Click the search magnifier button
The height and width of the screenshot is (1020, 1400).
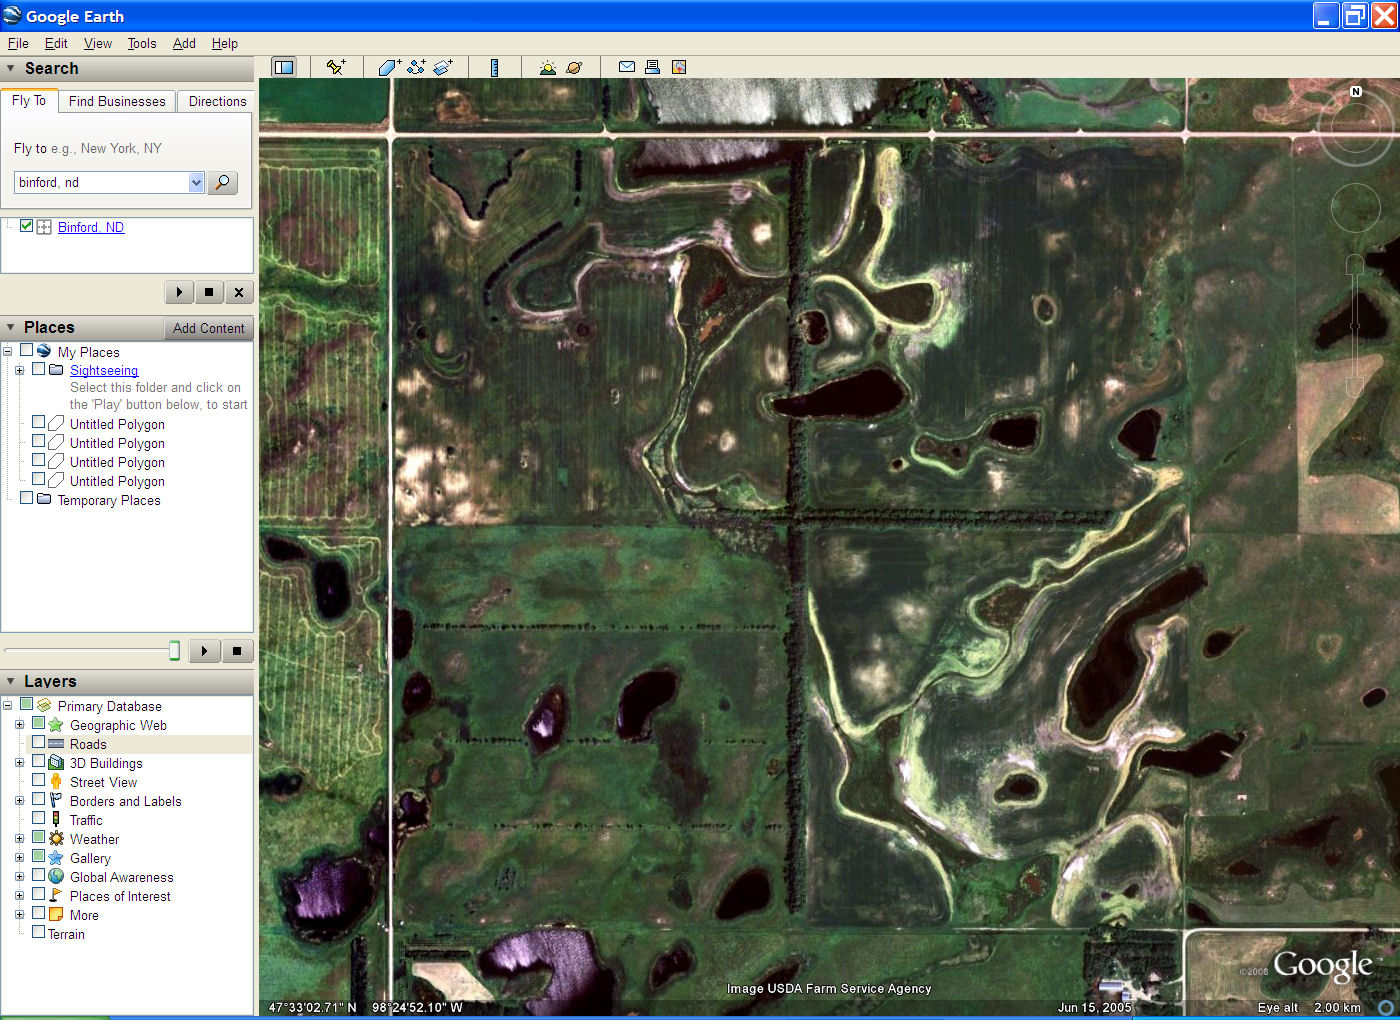coord(222,182)
